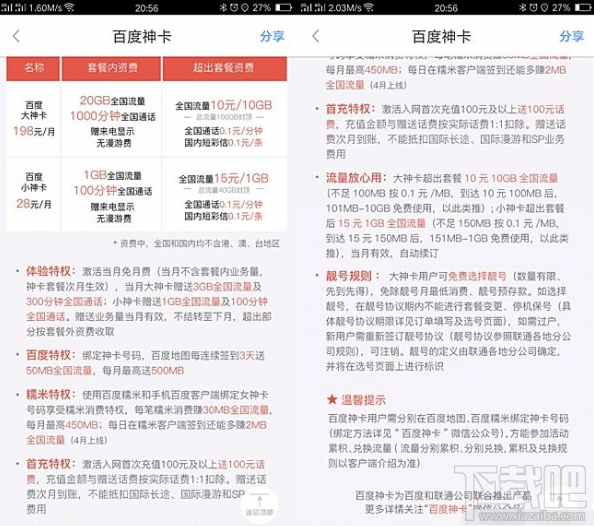Tap the Wi-Fi icon in left status bar
Screen dimensions: 594x526
[69, 7]
